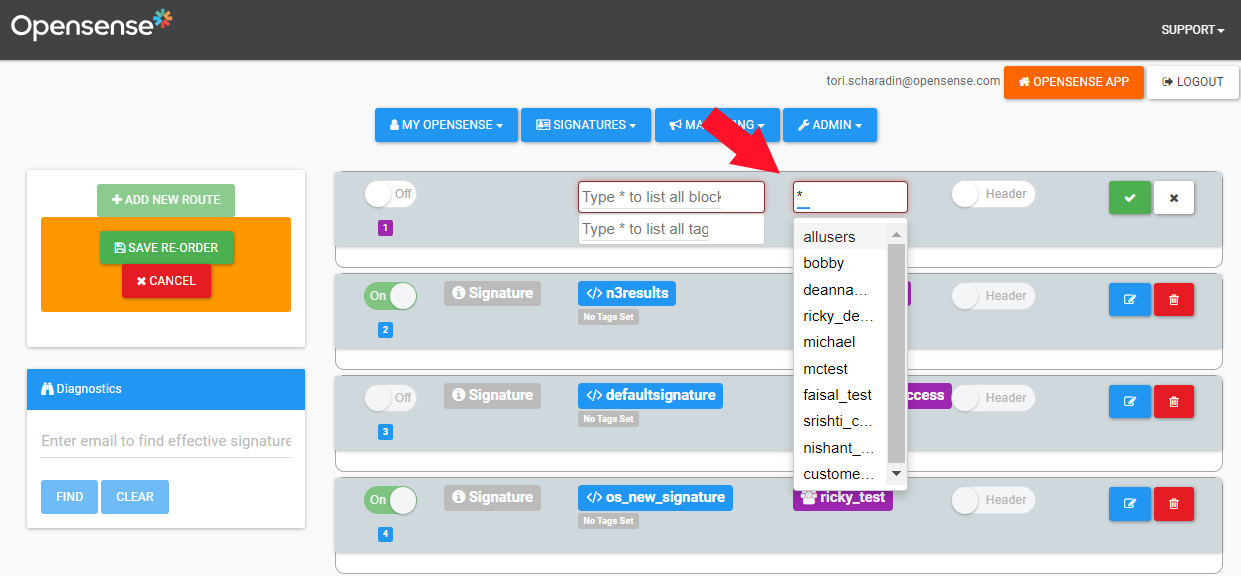This screenshot has height=576, width=1241.
Task: Select allusers from the dropdown list
Action: tap(840, 237)
